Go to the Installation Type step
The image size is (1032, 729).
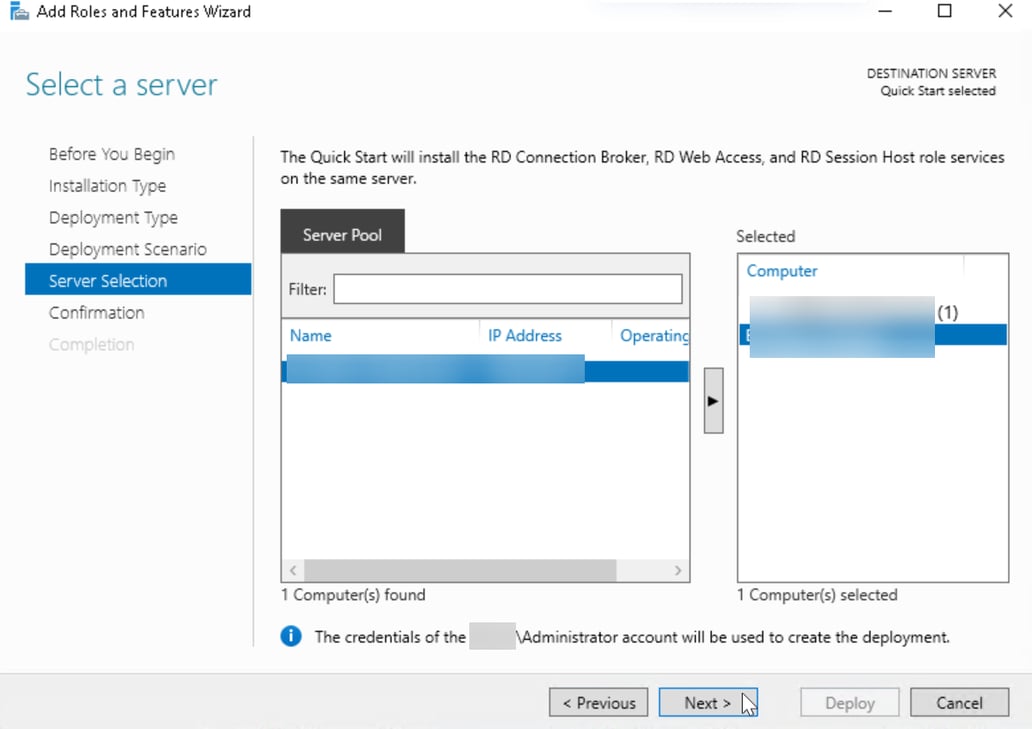(x=107, y=186)
